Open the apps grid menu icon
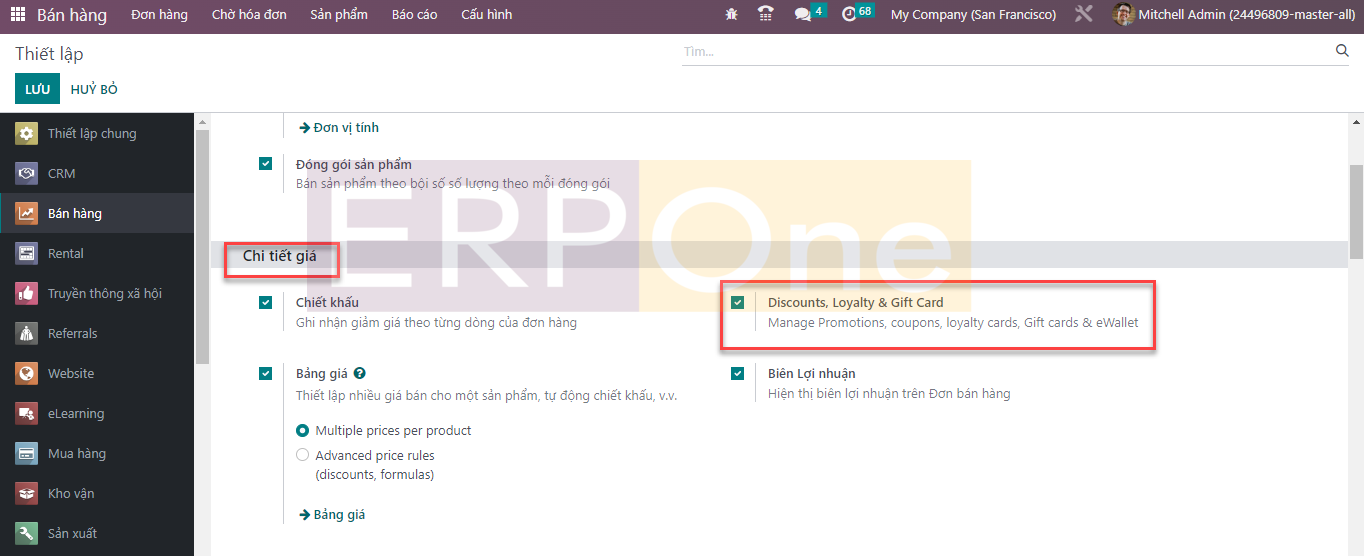 [x=18, y=15]
